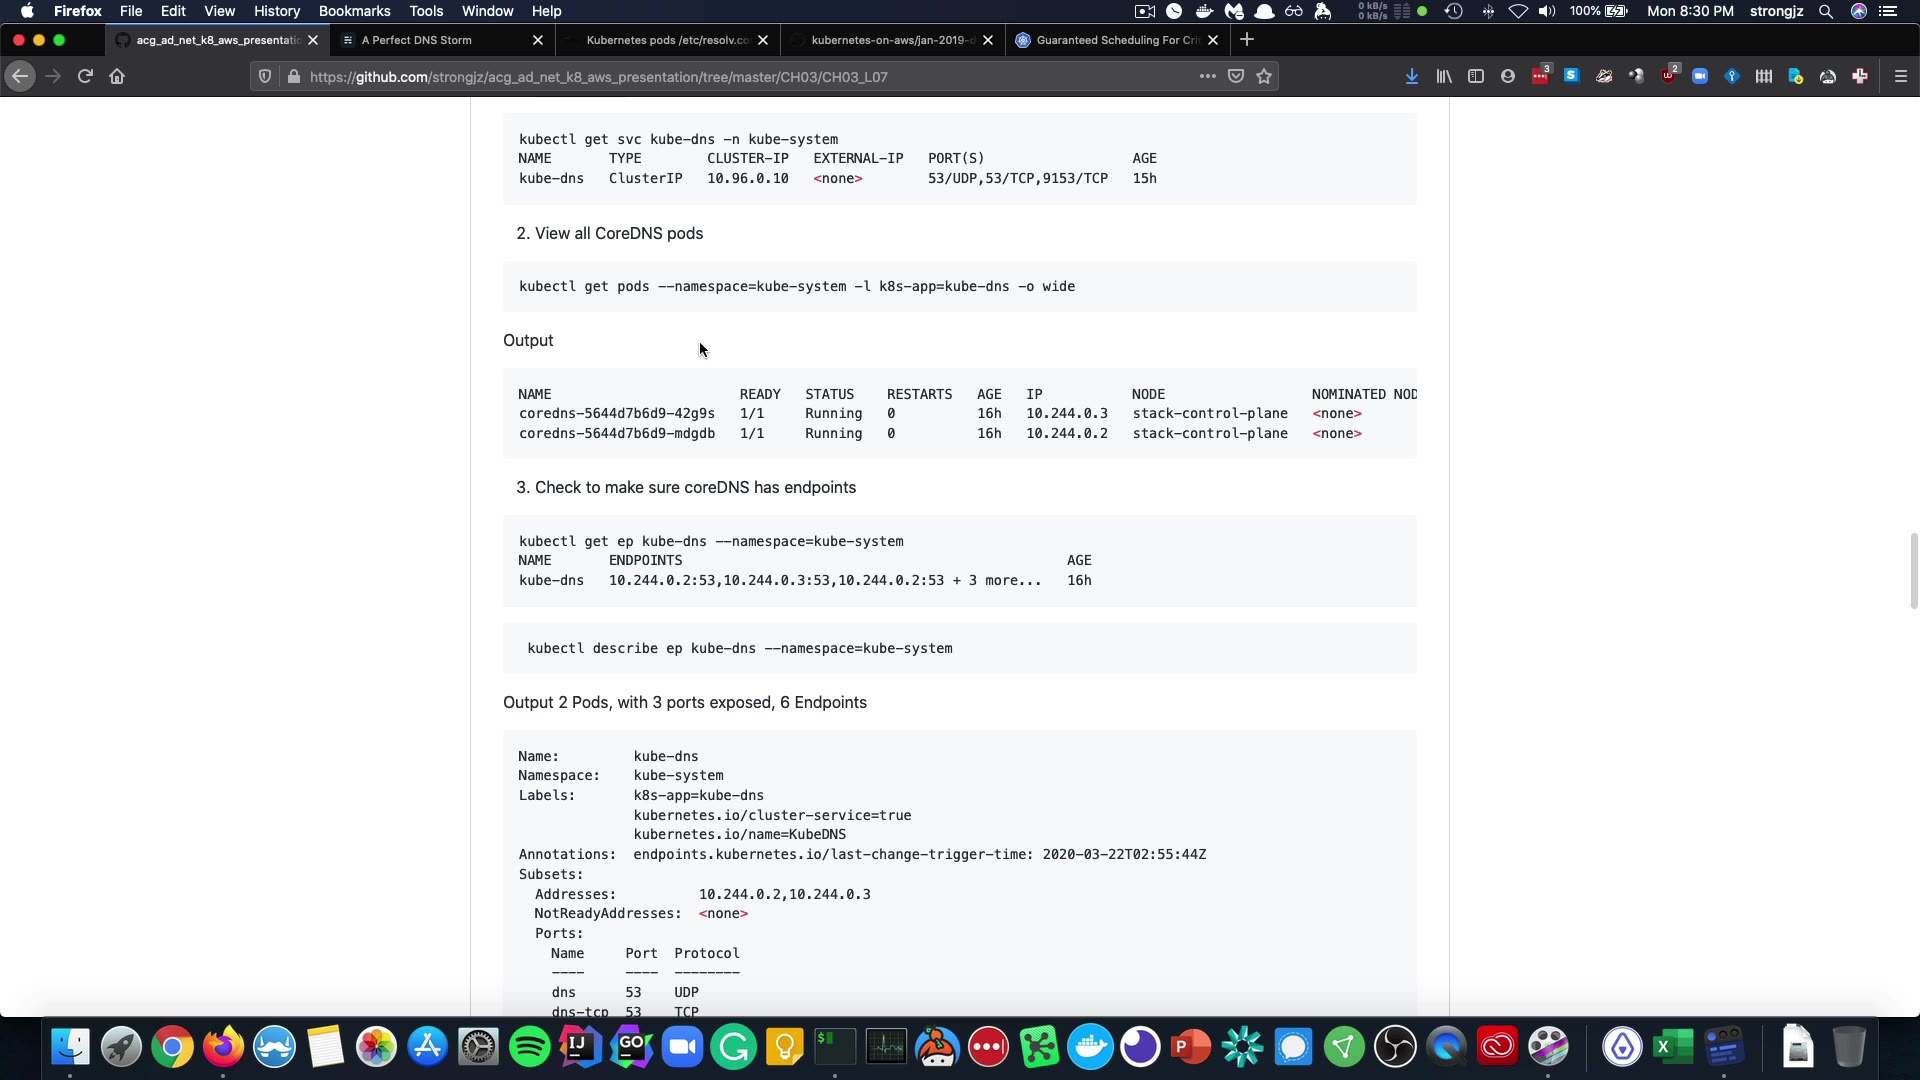
Task: Open uBlock Origin extension popup
Action: [x=1669, y=76]
